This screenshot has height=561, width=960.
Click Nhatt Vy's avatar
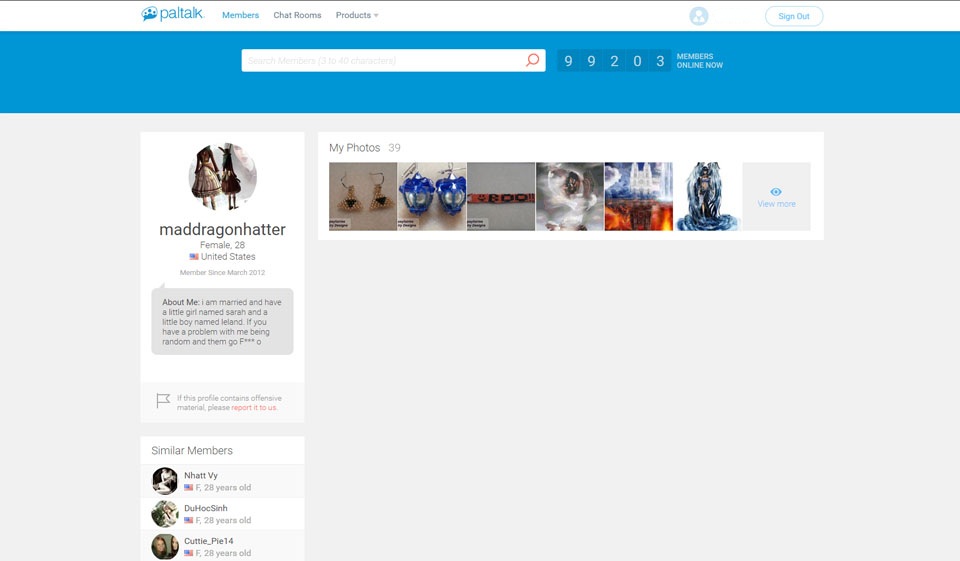point(165,481)
